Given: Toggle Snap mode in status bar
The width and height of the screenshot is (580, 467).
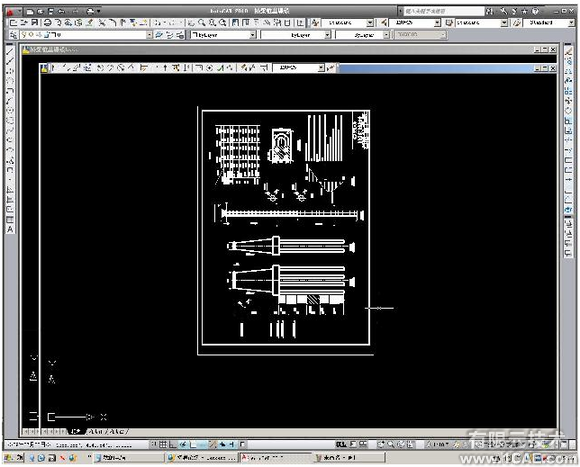Looking at the screenshot, I should tap(154, 444).
